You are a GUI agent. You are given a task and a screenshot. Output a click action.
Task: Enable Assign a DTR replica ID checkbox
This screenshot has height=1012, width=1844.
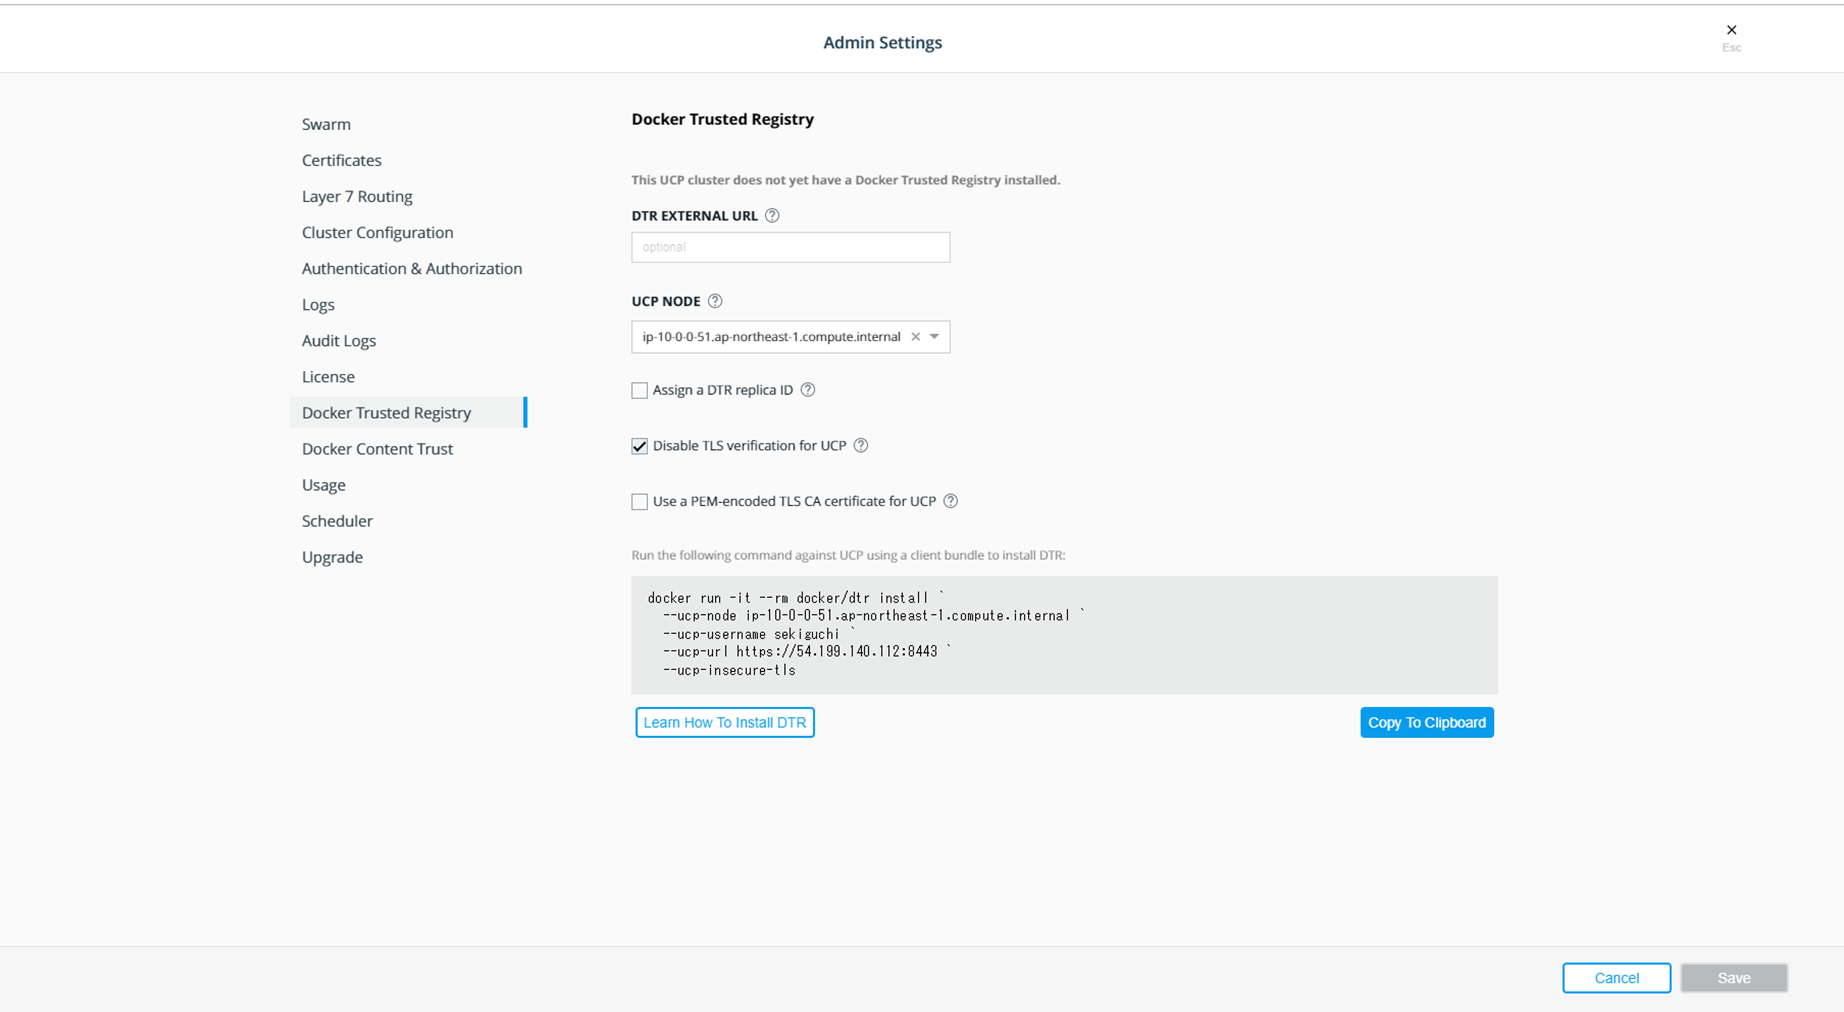point(640,390)
